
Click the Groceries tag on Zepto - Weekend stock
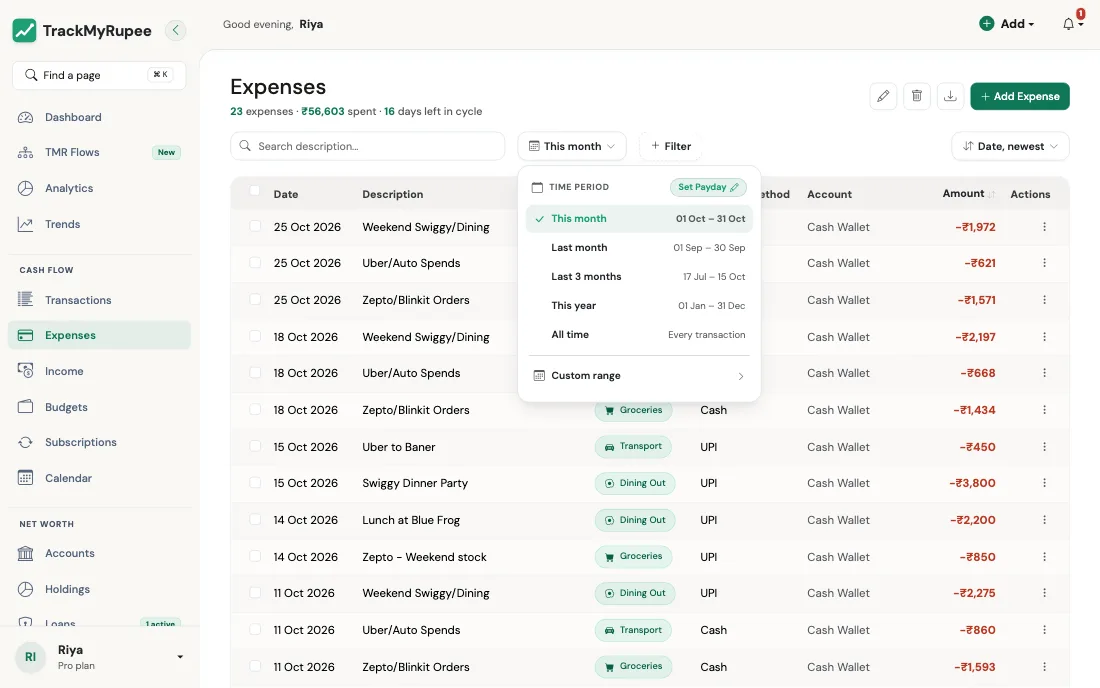point(633,557)
